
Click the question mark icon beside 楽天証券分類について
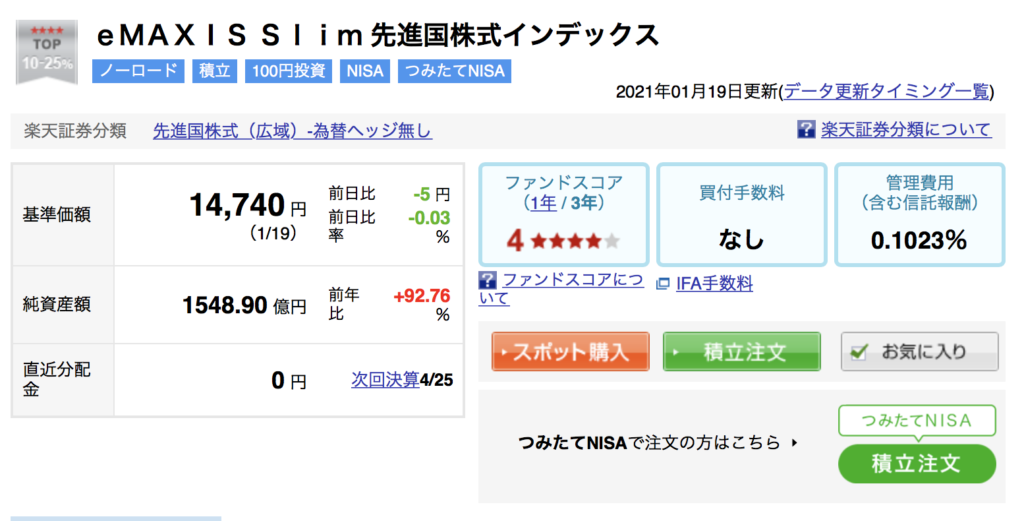[x=806, y=129]
